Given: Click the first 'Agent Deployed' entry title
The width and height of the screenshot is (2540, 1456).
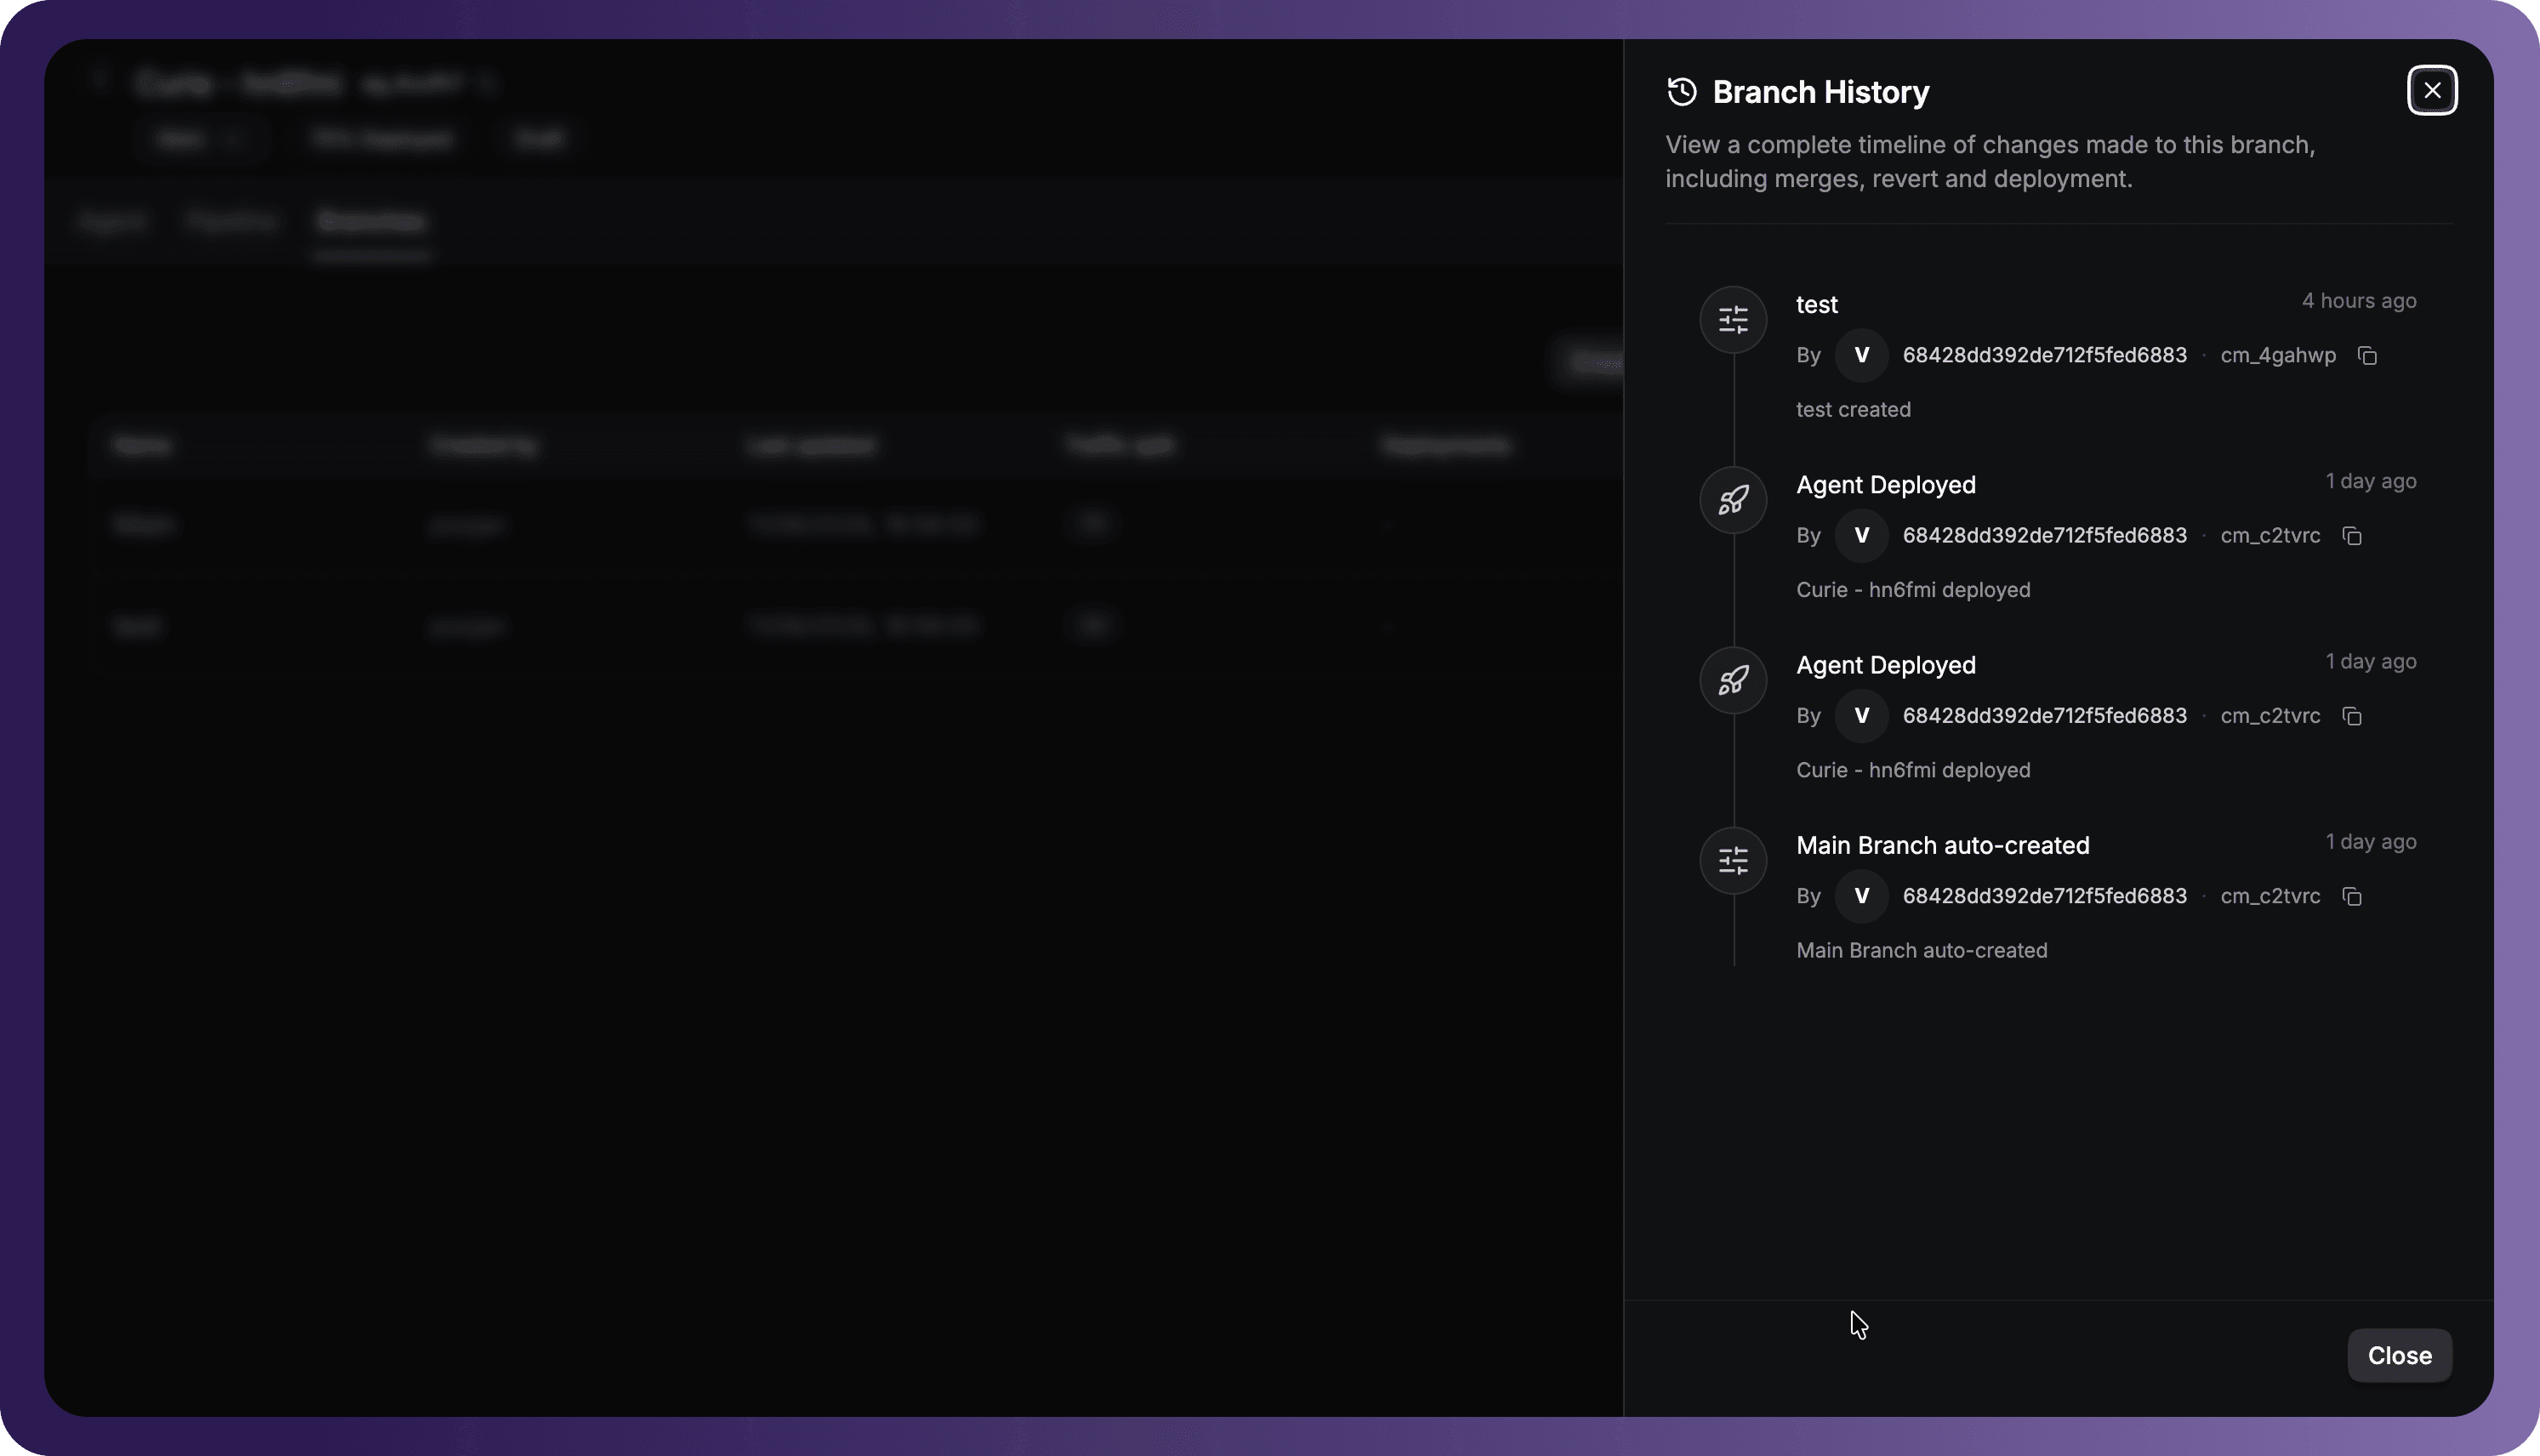Looking at the screenshot, I should 1885,485.
